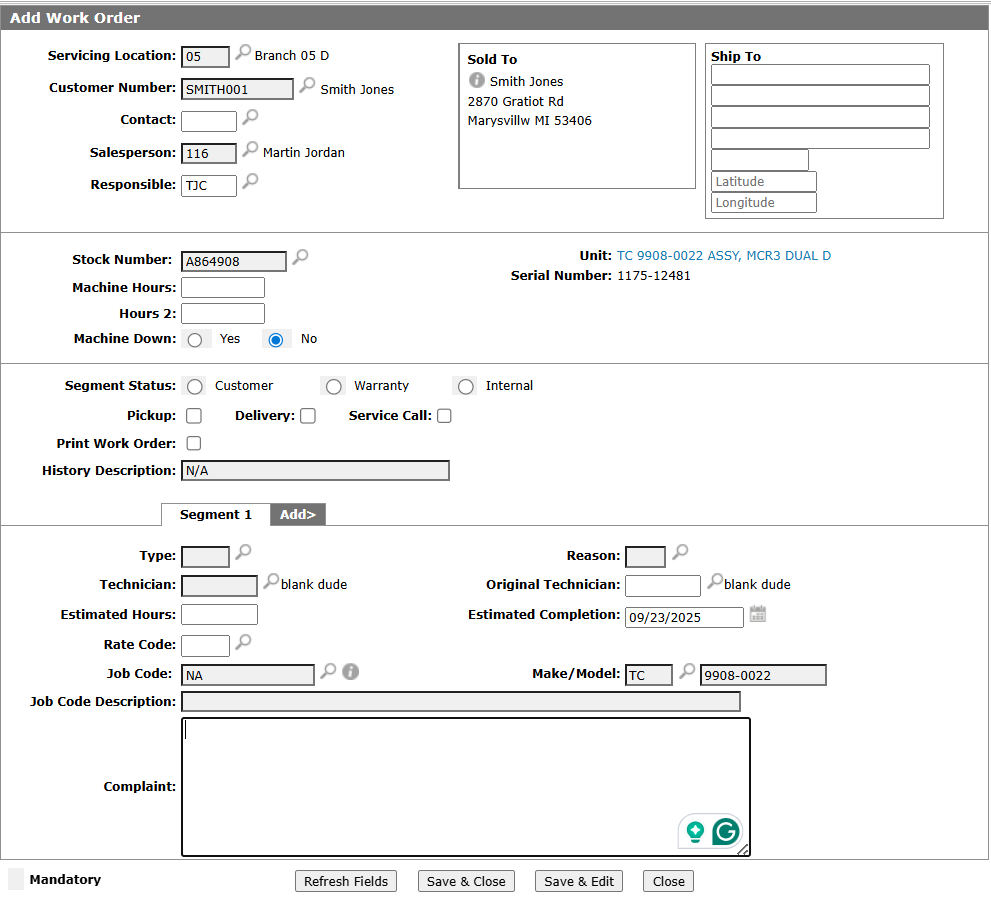The width and height of the screenshot is (991, 897).
Task: Switch to the Segment 1 tab
Action: tap(215, 514)
